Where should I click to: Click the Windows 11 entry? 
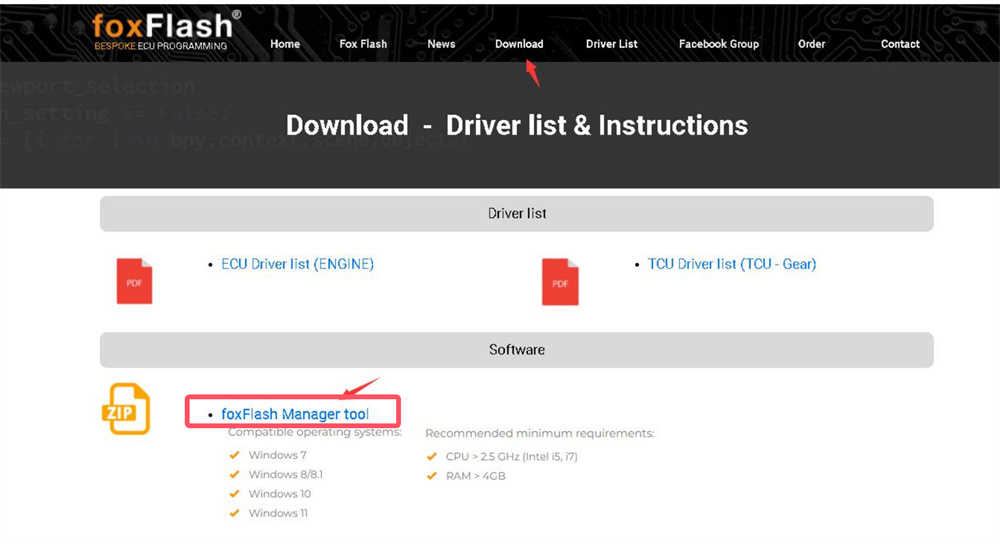click(x=278, y=513)
